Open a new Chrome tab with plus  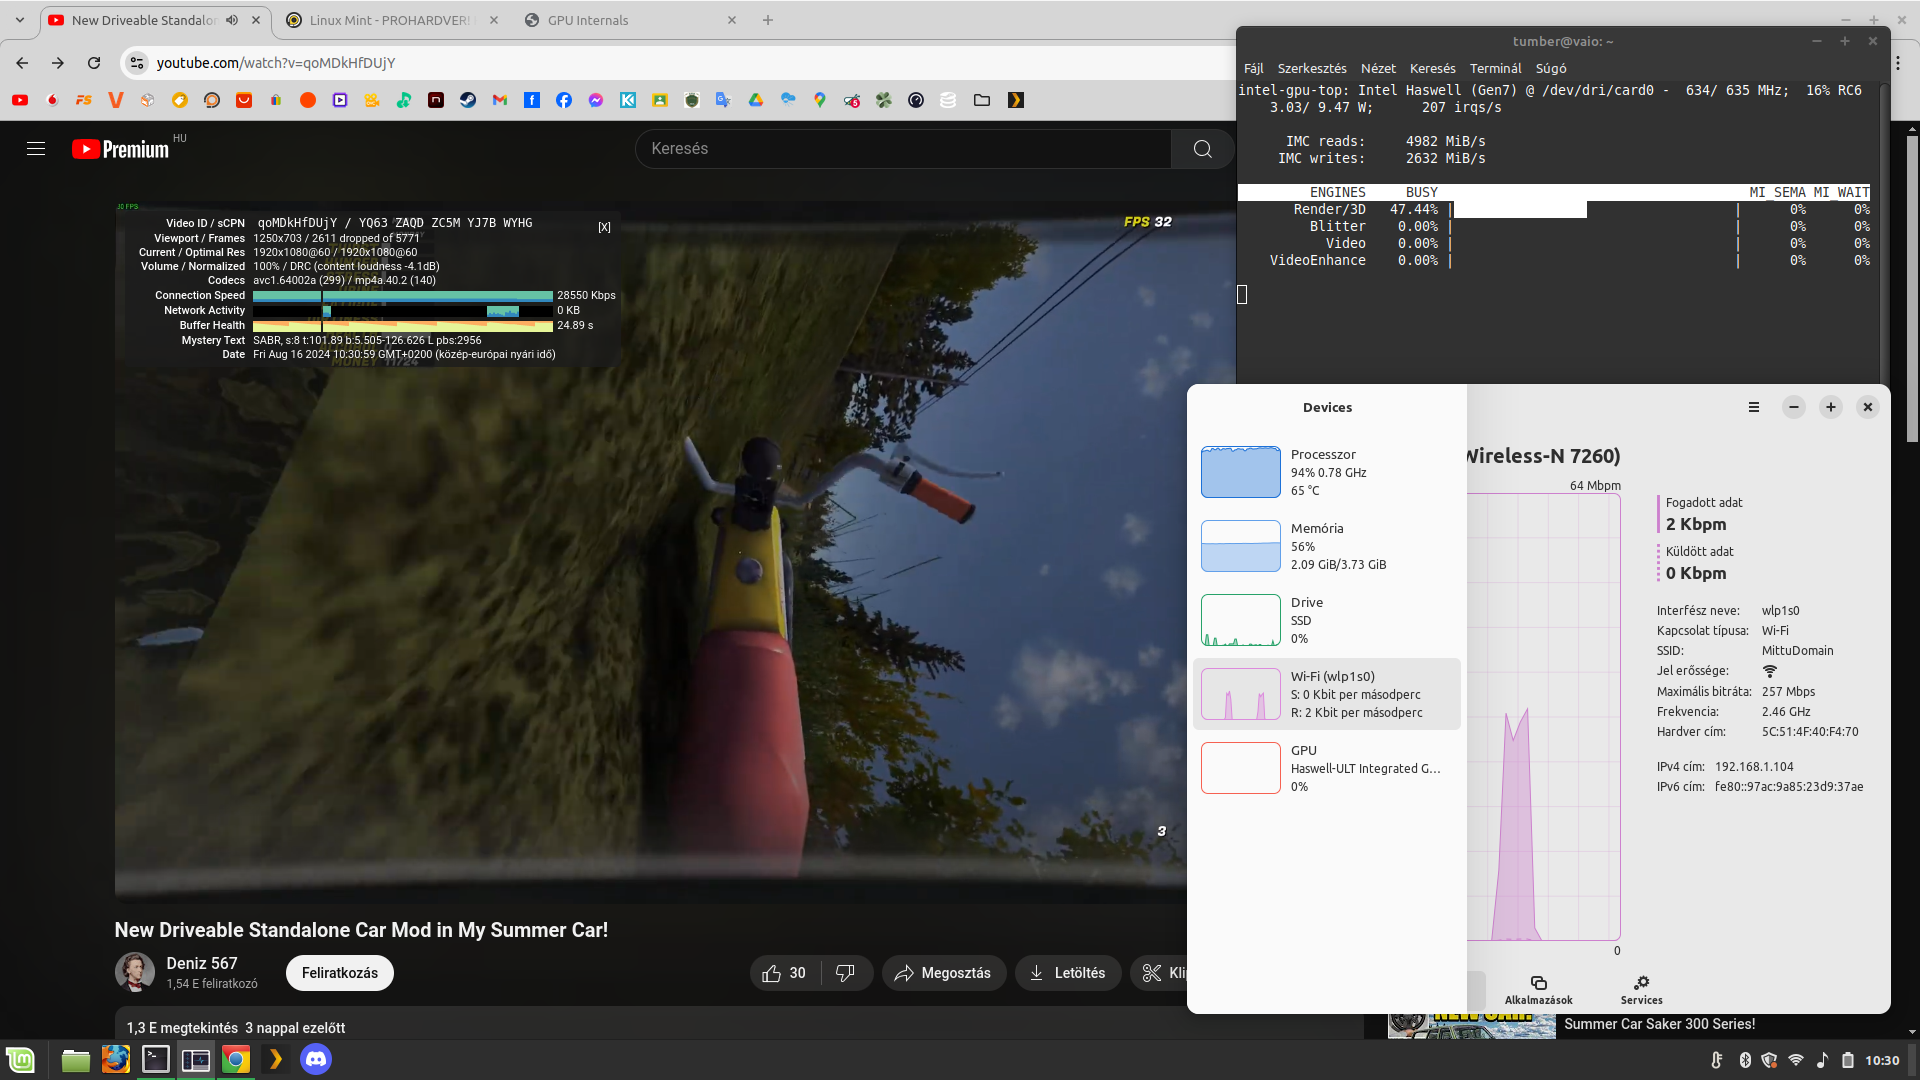768,20
